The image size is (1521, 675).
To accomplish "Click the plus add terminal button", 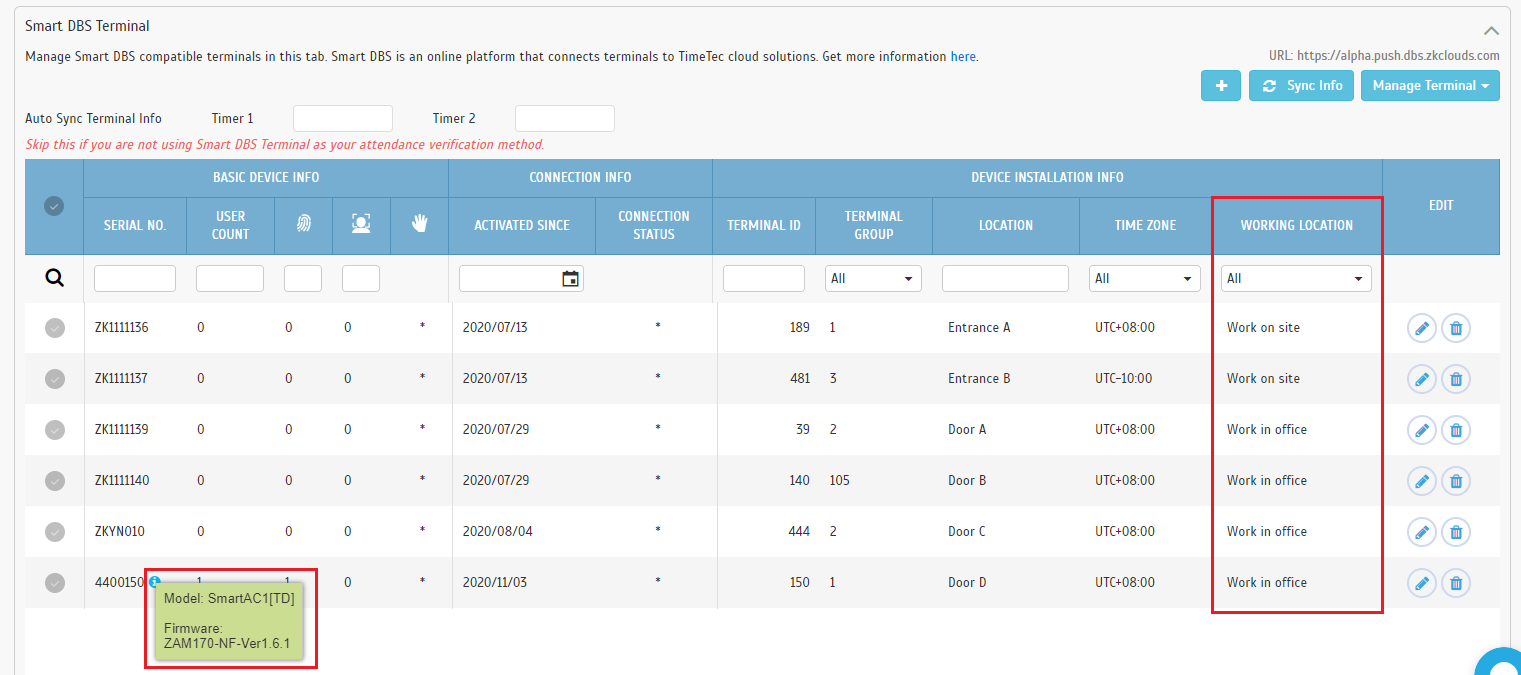I will (1220, 86).
